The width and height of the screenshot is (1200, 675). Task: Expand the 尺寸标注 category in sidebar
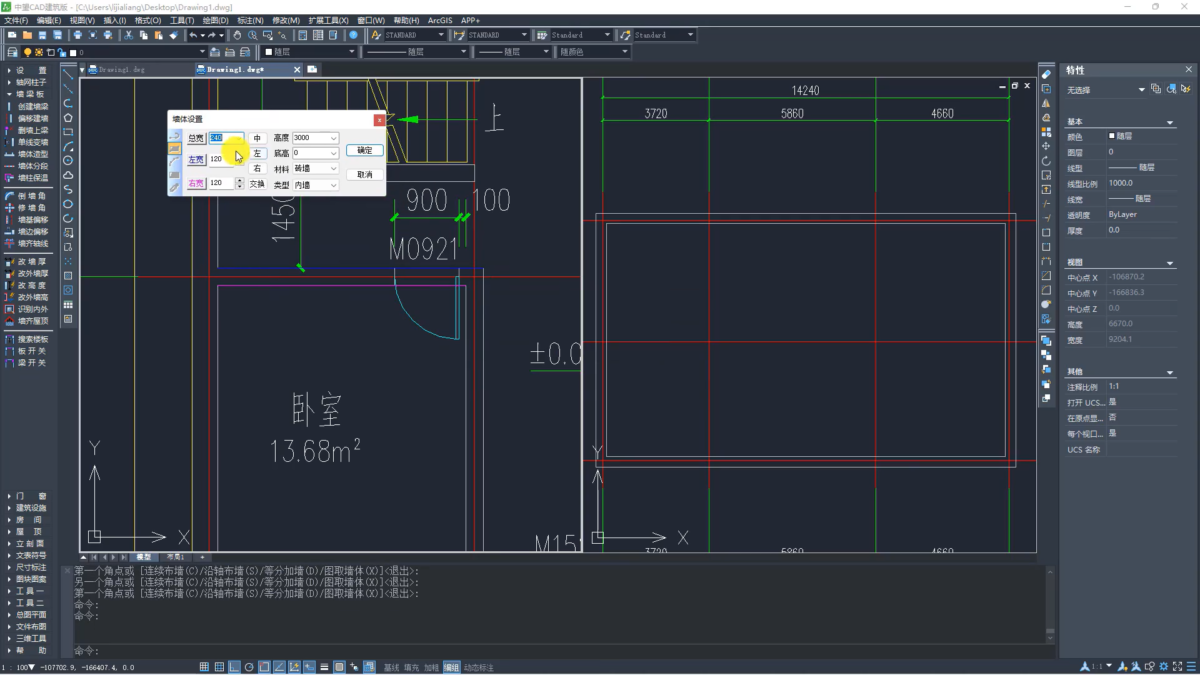(x=27, y=567)
